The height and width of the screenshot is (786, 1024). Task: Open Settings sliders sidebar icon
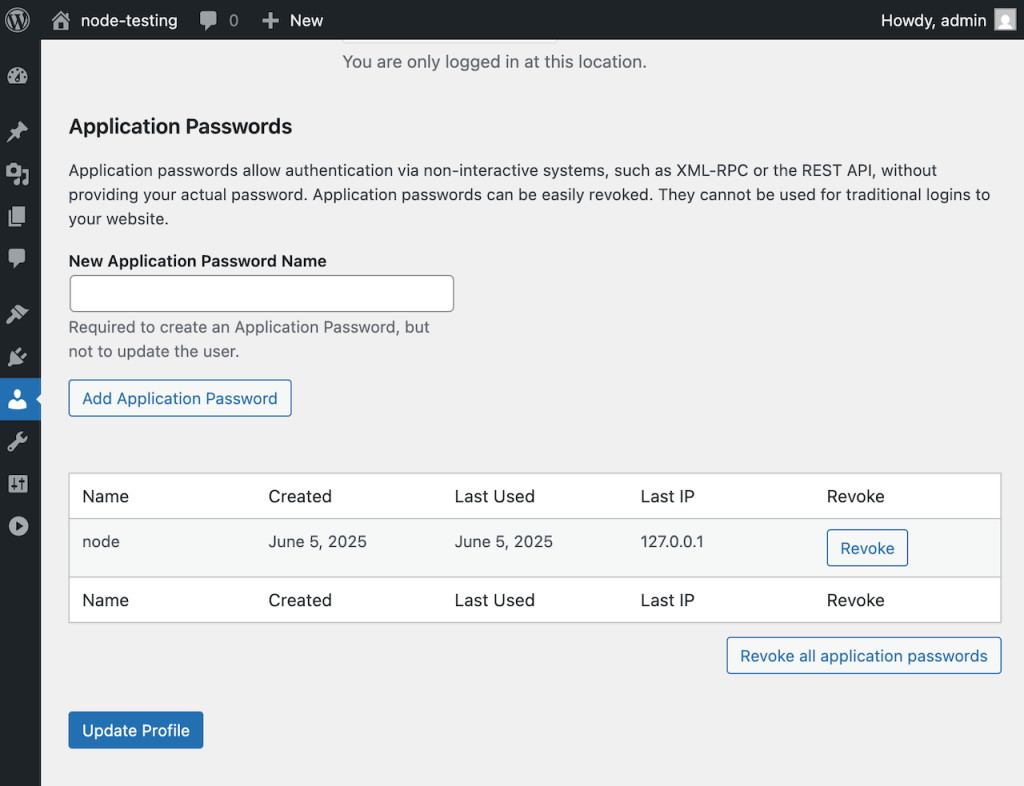point(18,484)
